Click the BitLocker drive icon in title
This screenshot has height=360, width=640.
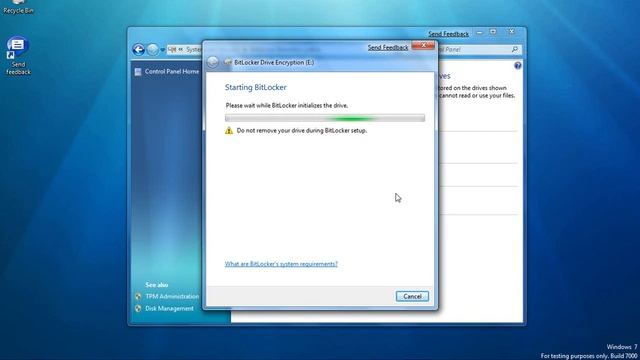[228, 62]
